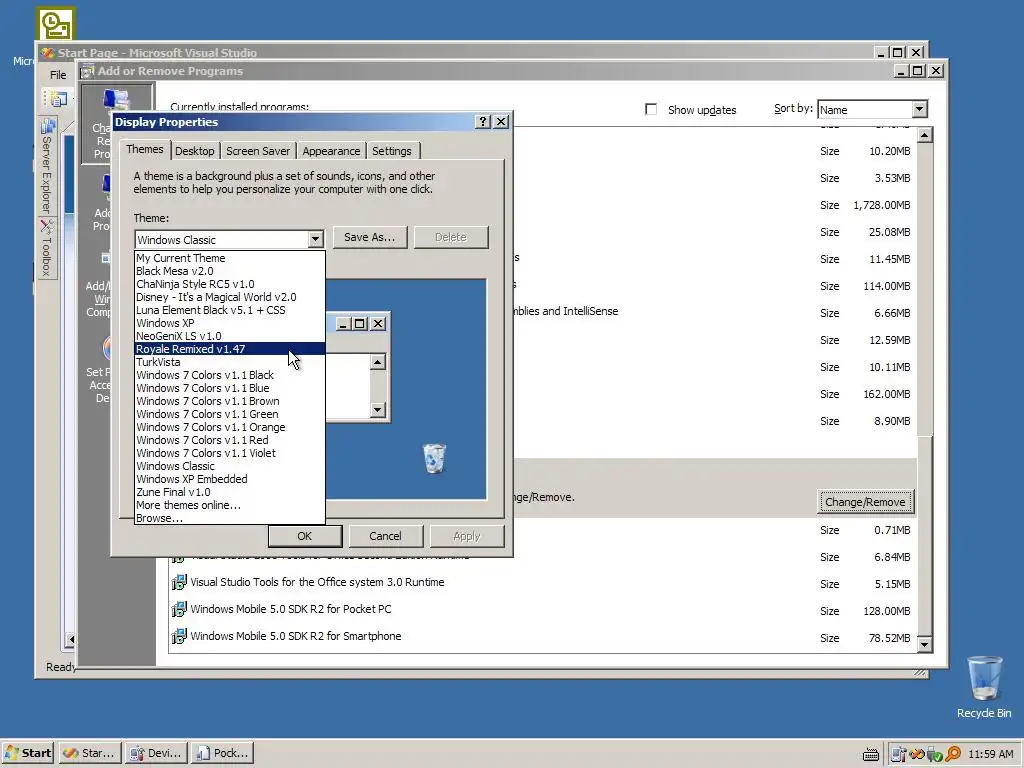The width and height of the screenshot is (1024, 768).
Task: Click Display Properties help question mark
Action: 483,121
